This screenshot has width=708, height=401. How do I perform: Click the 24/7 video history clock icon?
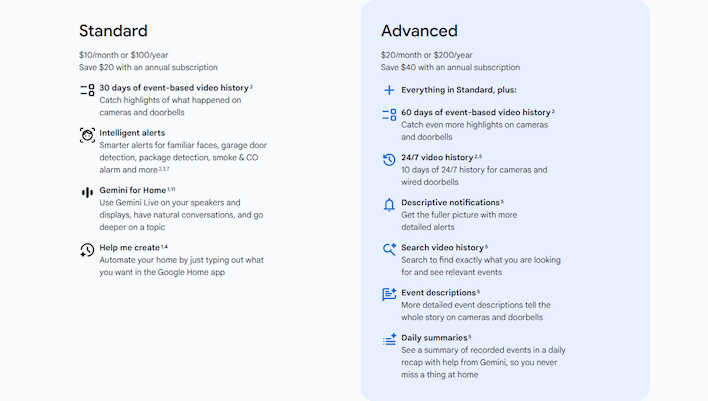[x=389, y=159]
